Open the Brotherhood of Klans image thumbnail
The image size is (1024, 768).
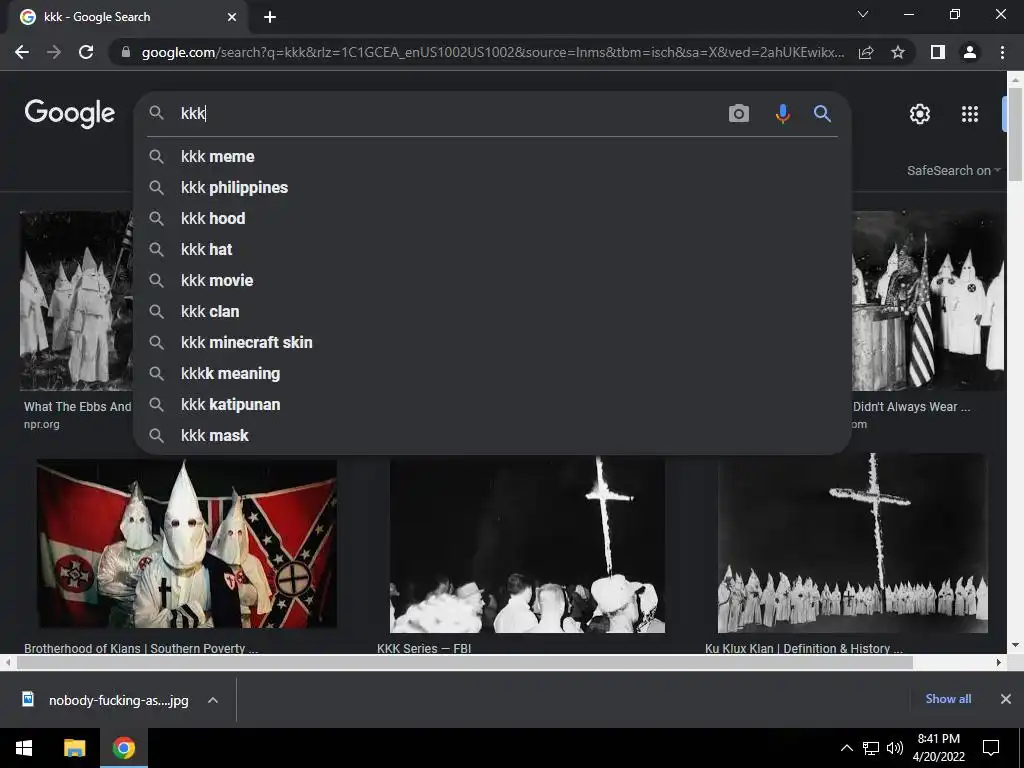[187, 544]
